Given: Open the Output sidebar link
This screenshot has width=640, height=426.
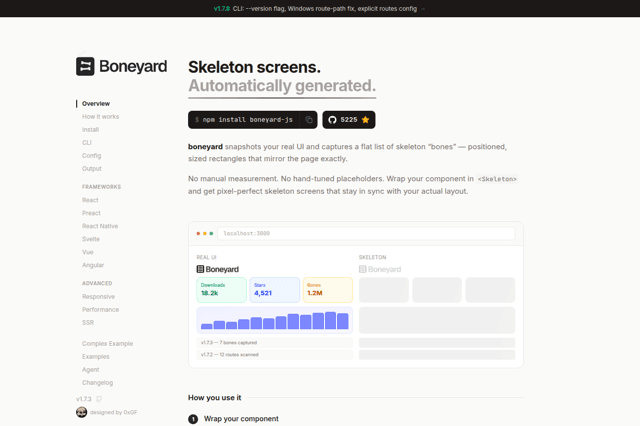Looking at the screenshot, I should pyautogui.click(x=91, y=169).
